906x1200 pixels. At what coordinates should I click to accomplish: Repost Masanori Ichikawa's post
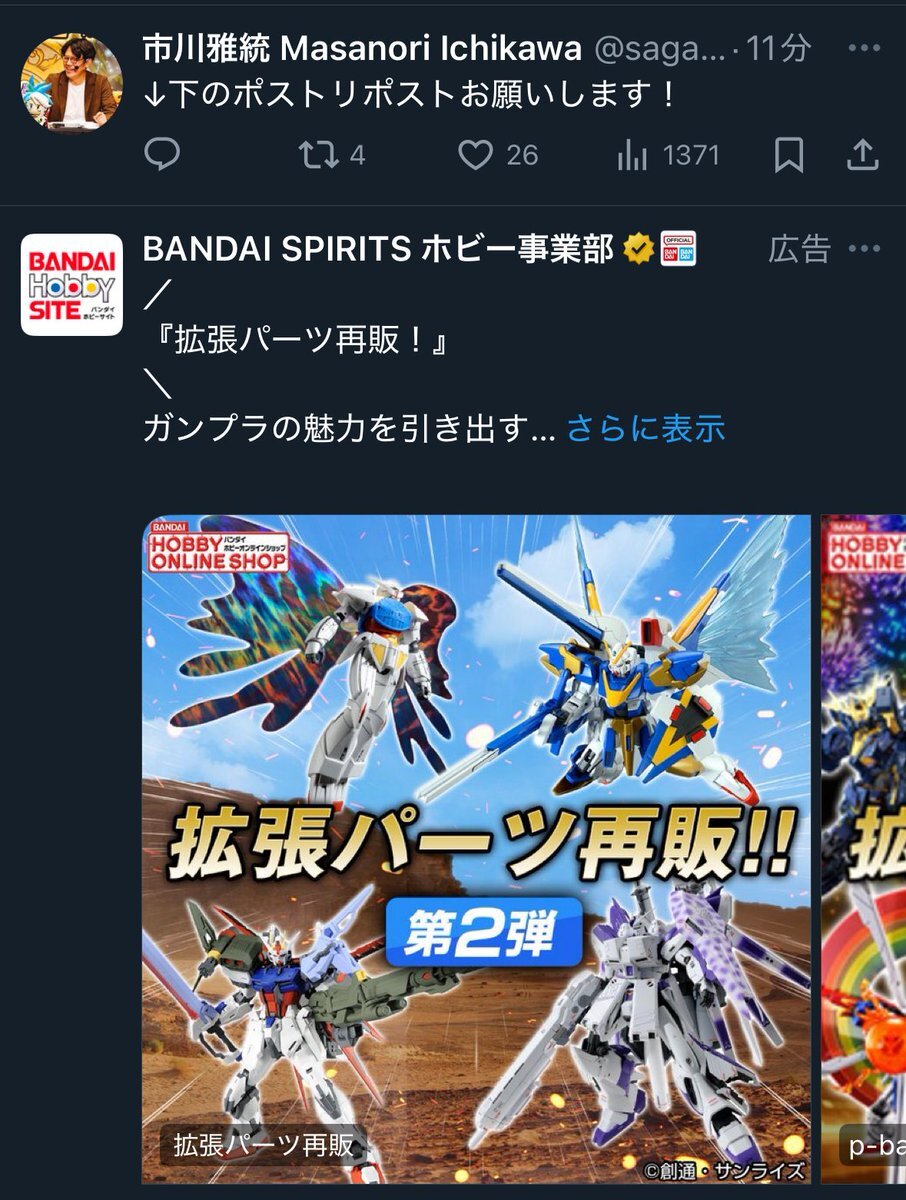point(333,155)
